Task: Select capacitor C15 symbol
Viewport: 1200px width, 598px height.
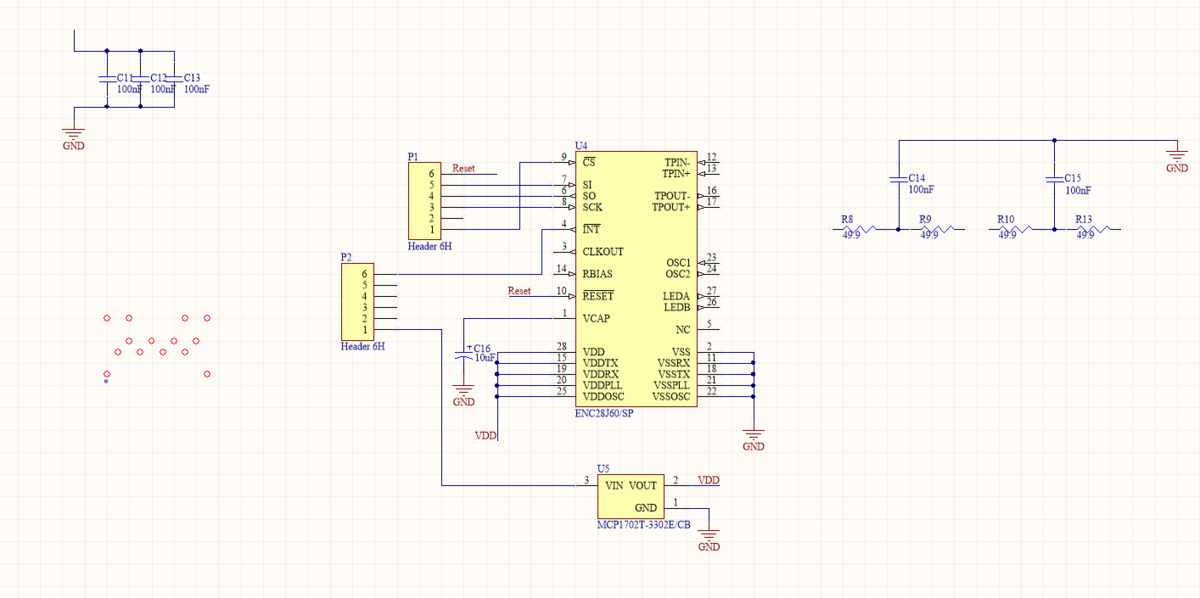Action: point(1053,180)
